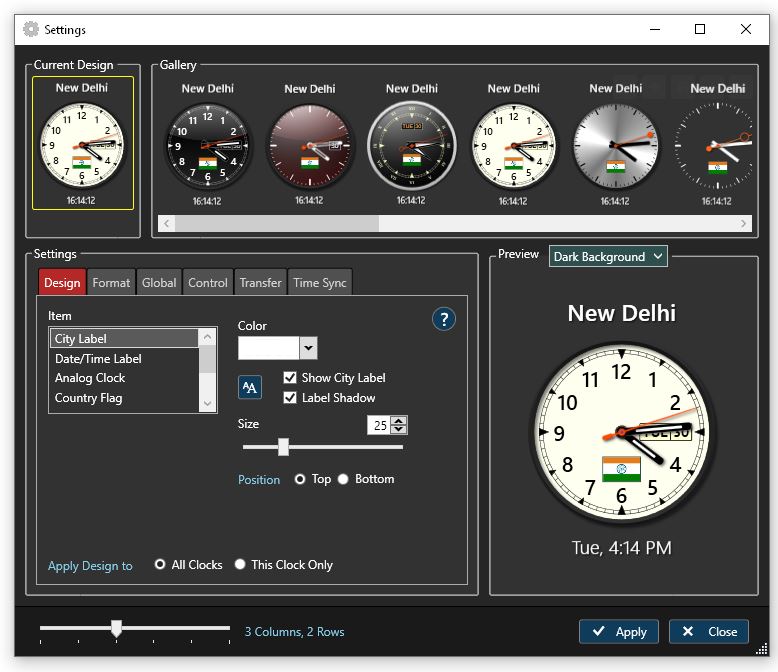Maximize the Settings window

pyautogui.click(x=700, y=29)
